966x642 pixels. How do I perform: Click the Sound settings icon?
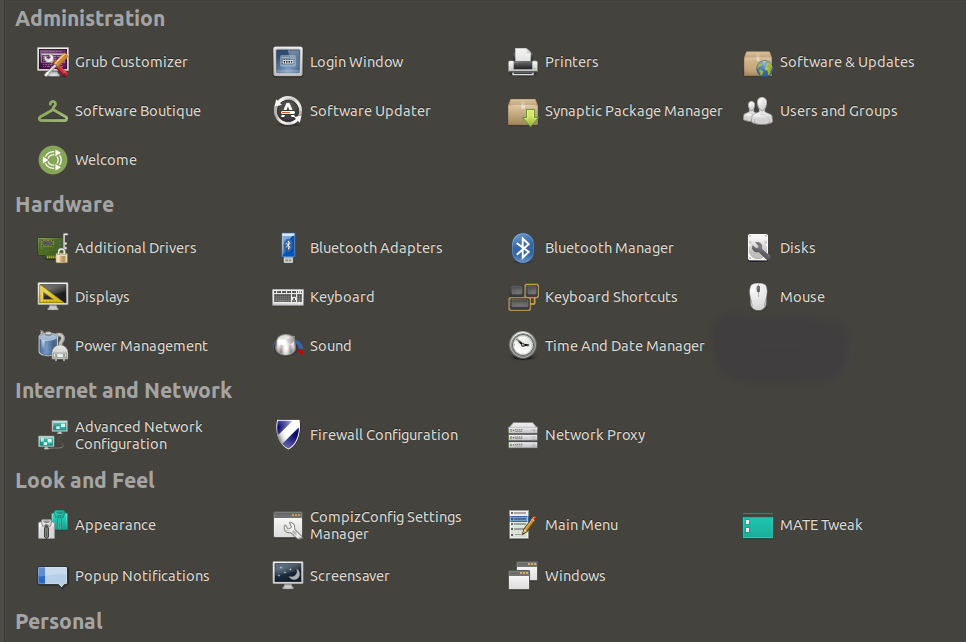point(288,346)
